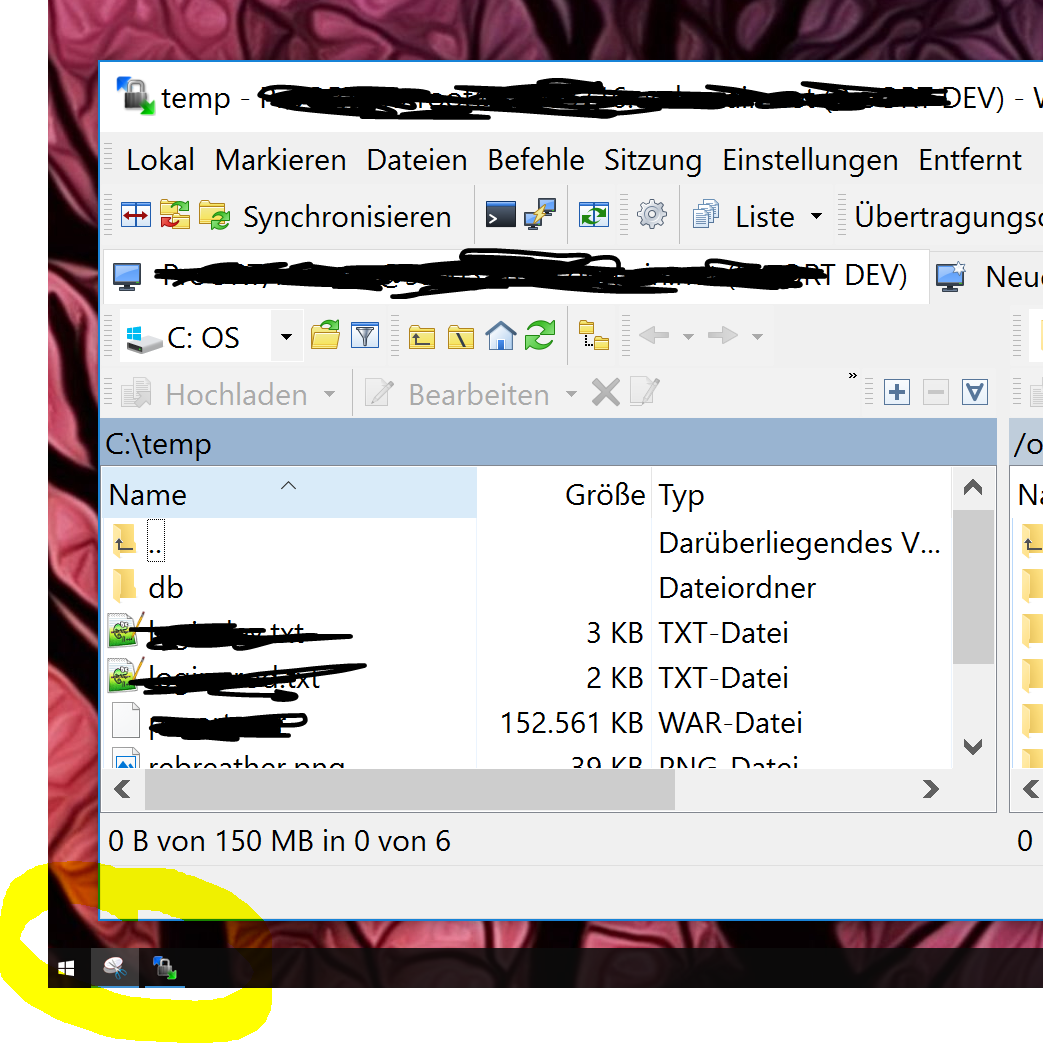Open the Befehle menu
Viewport: 1043px width, 1043px height.
click(535, 160)
